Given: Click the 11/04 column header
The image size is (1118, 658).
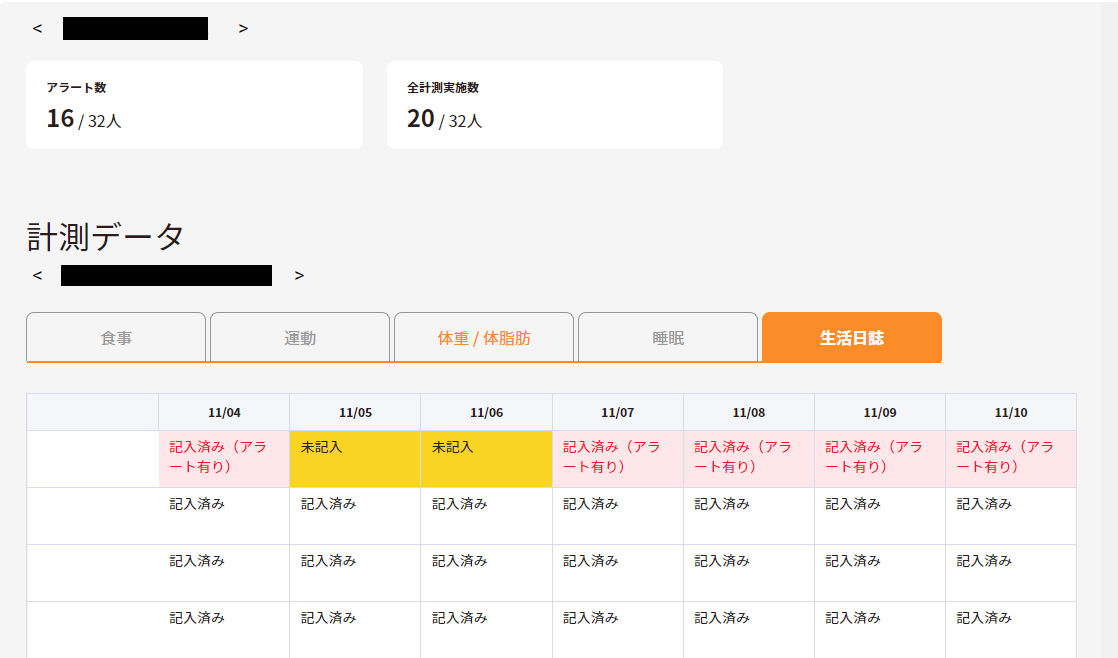Looking at the screenshot, I should tap(224, 412).
